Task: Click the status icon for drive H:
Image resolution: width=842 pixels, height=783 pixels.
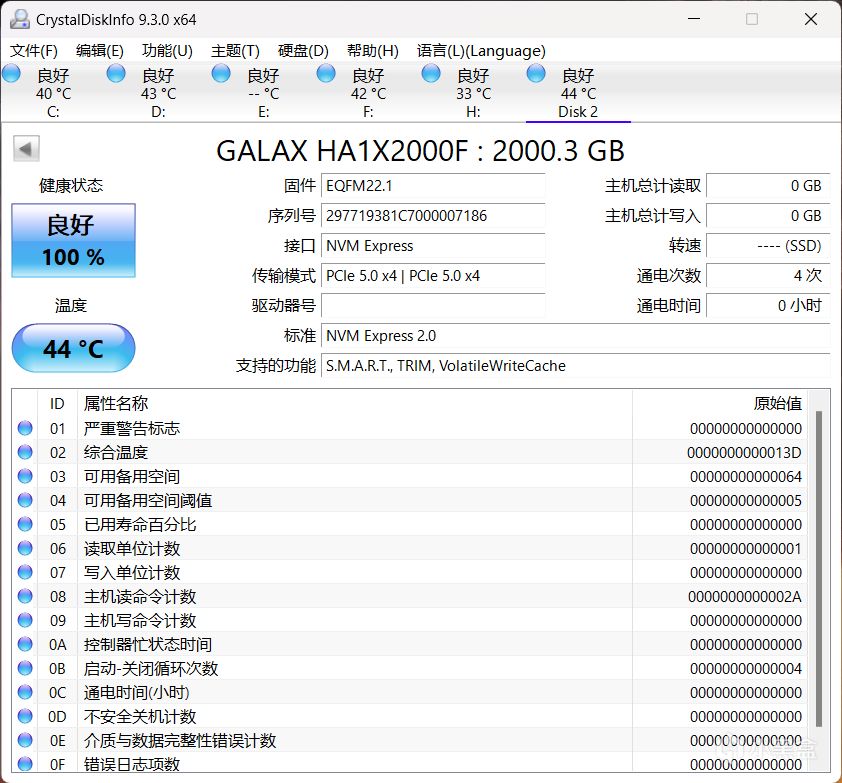Action: (431, 74)
